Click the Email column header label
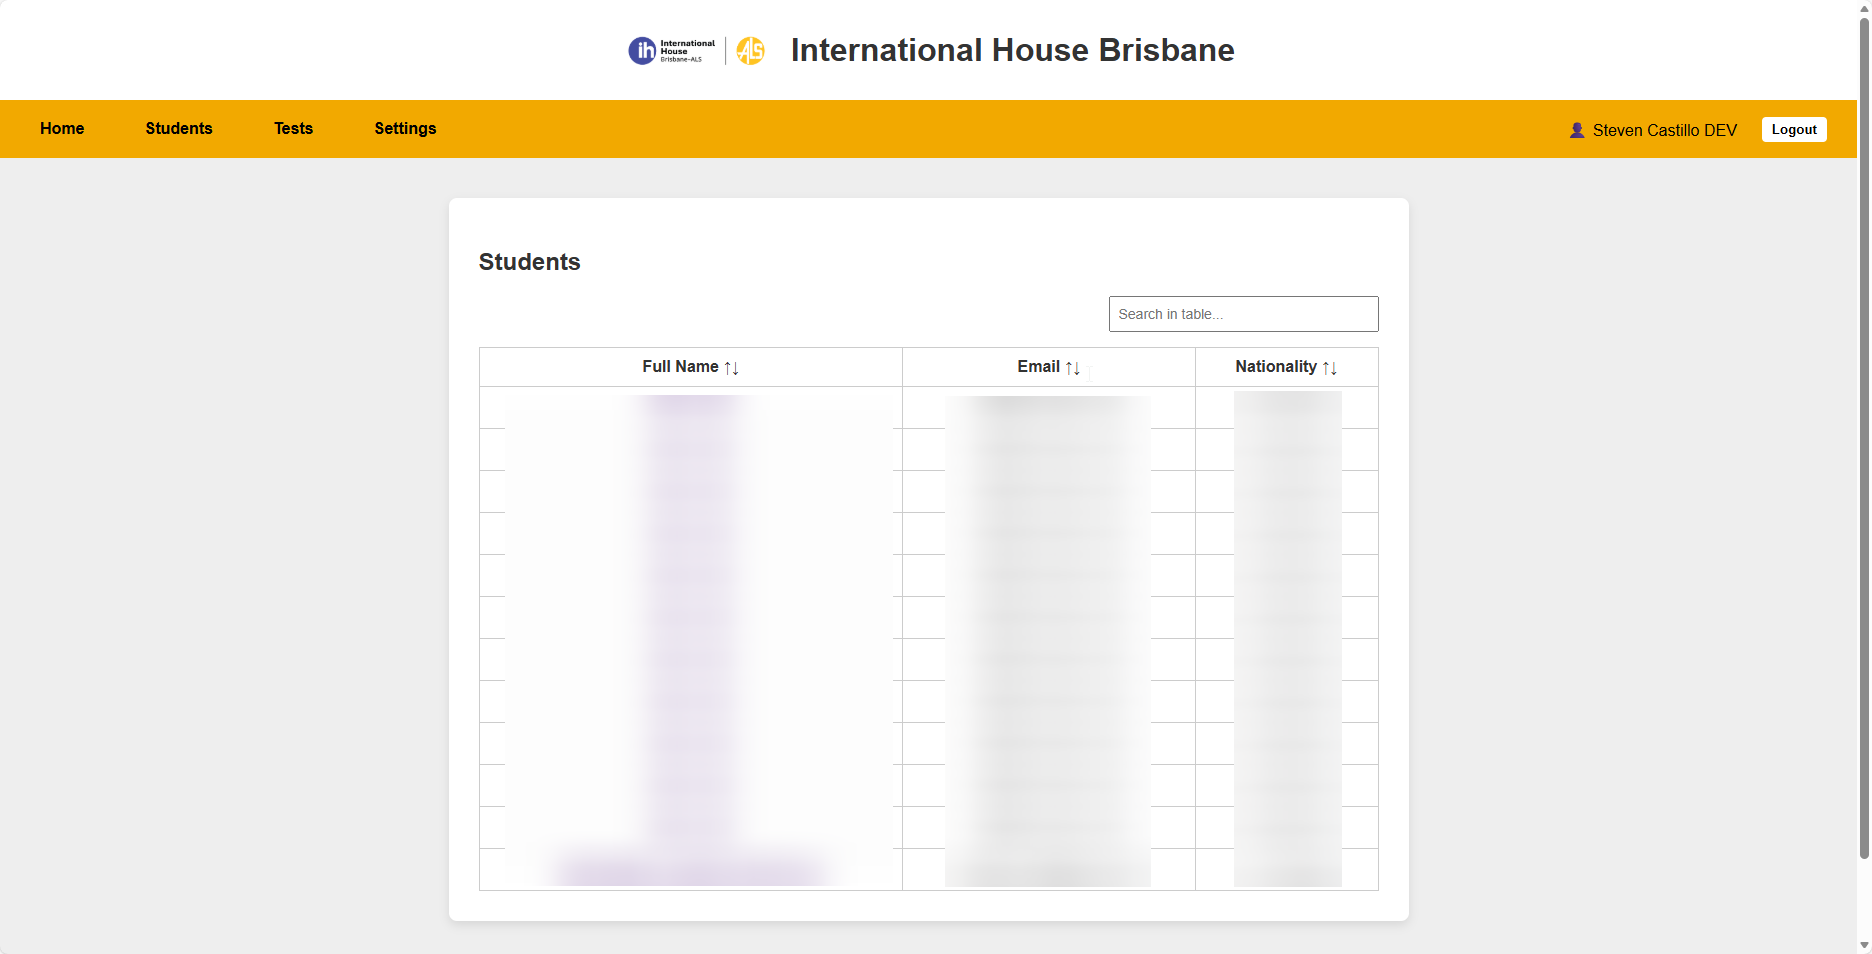The height and width of the screenshot is (954, 1872). point(1038,367)
